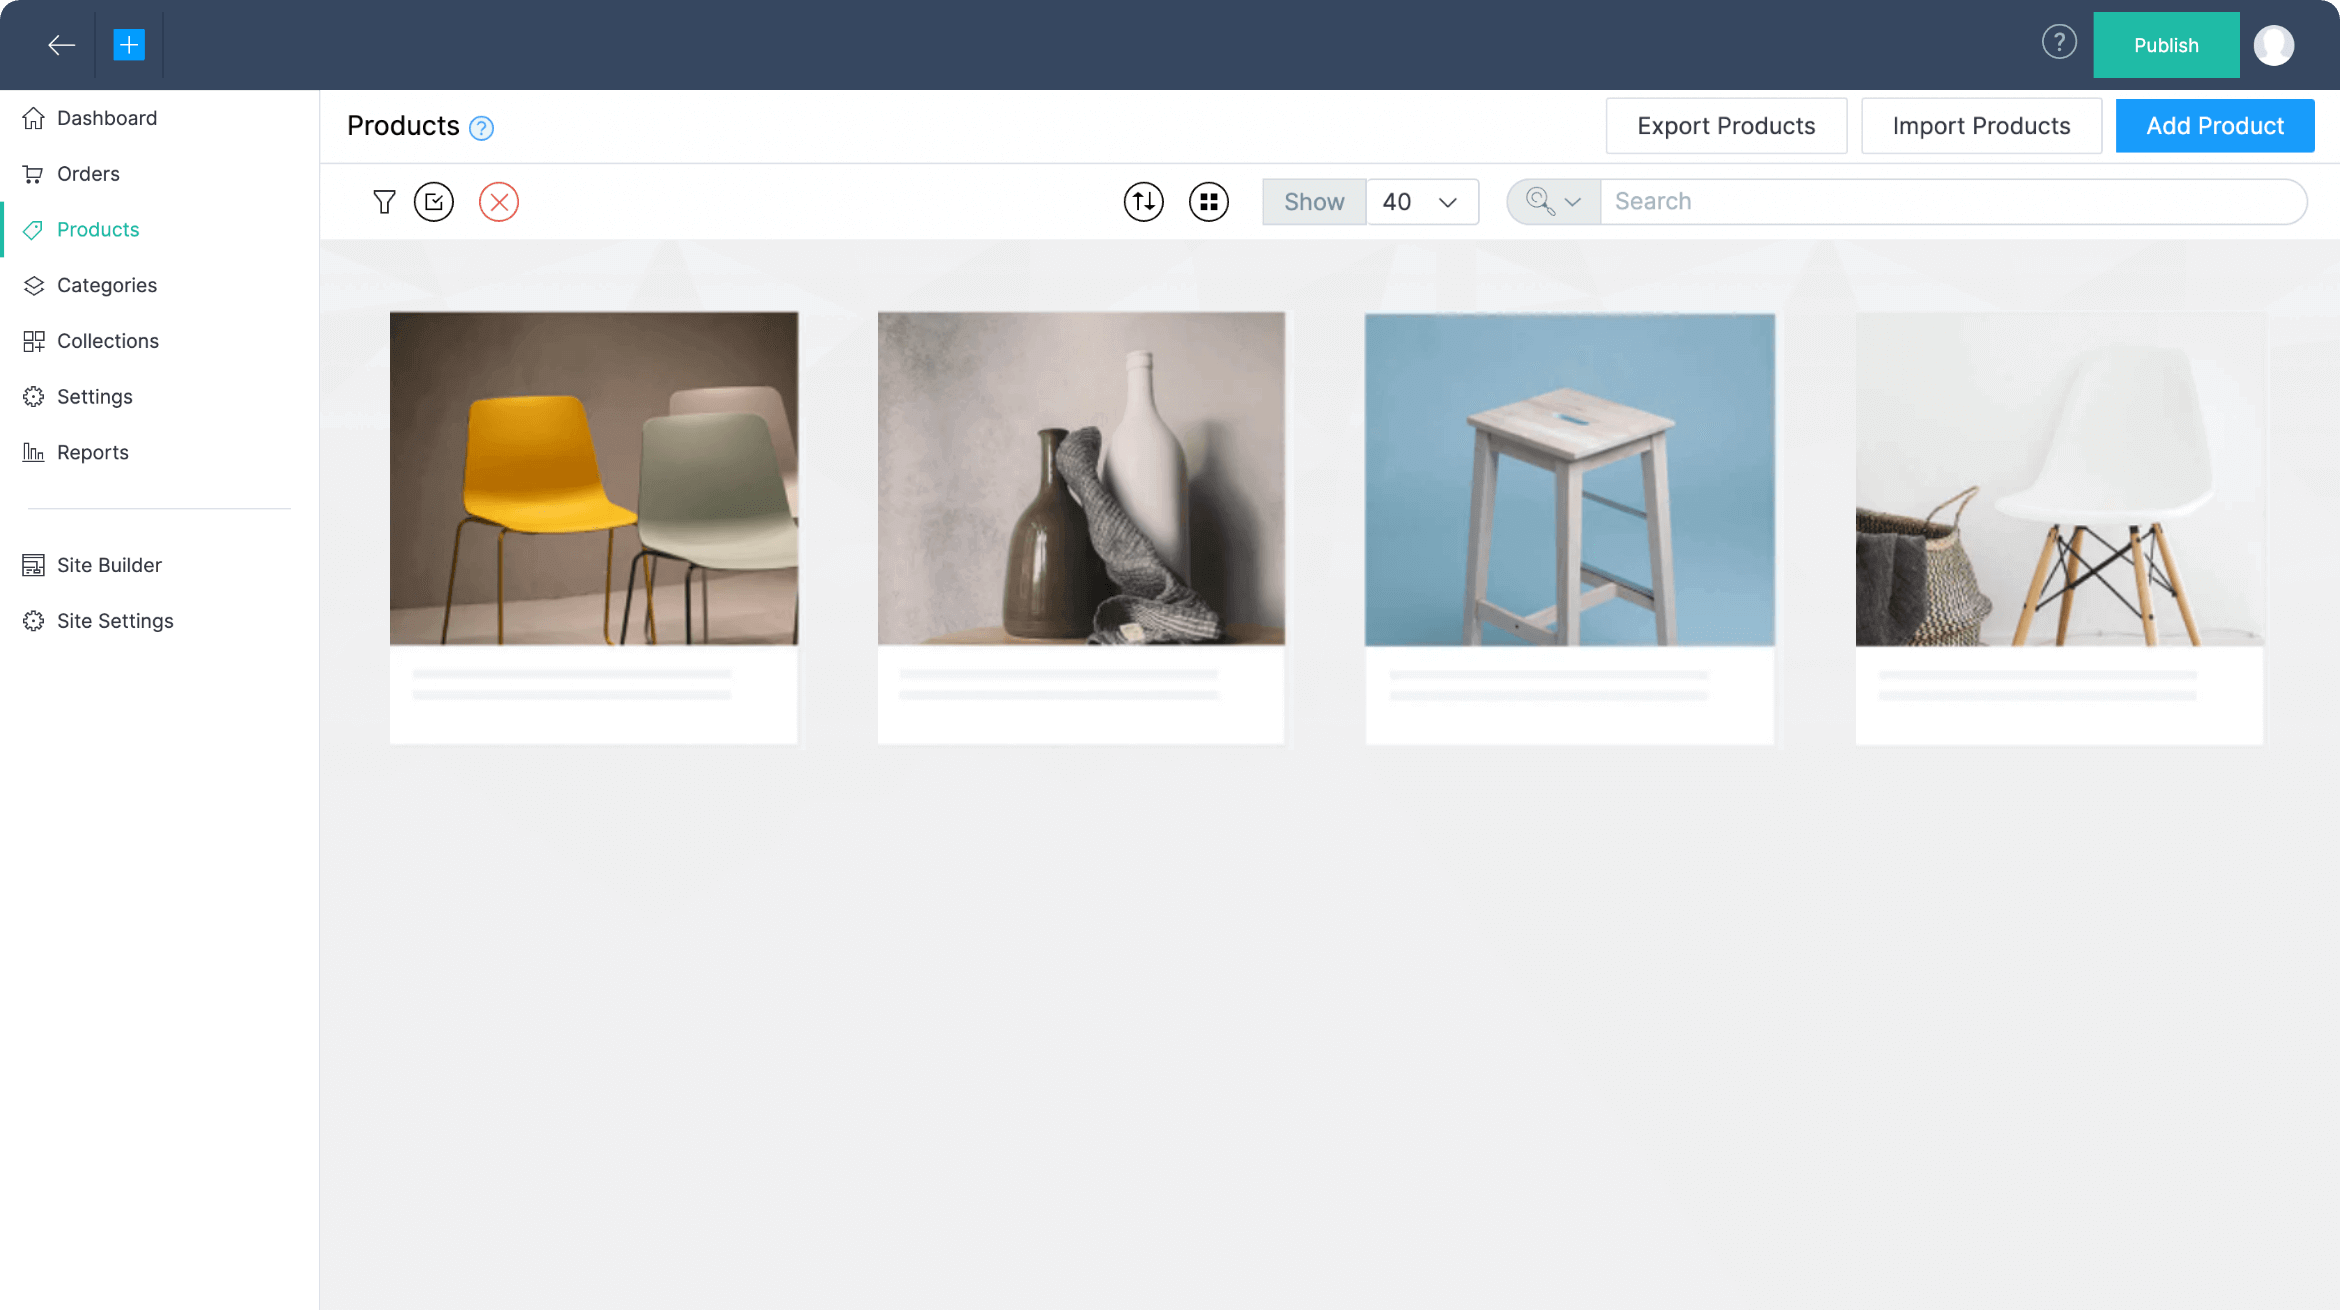Toggle the grid view icon

(1208, 202)
